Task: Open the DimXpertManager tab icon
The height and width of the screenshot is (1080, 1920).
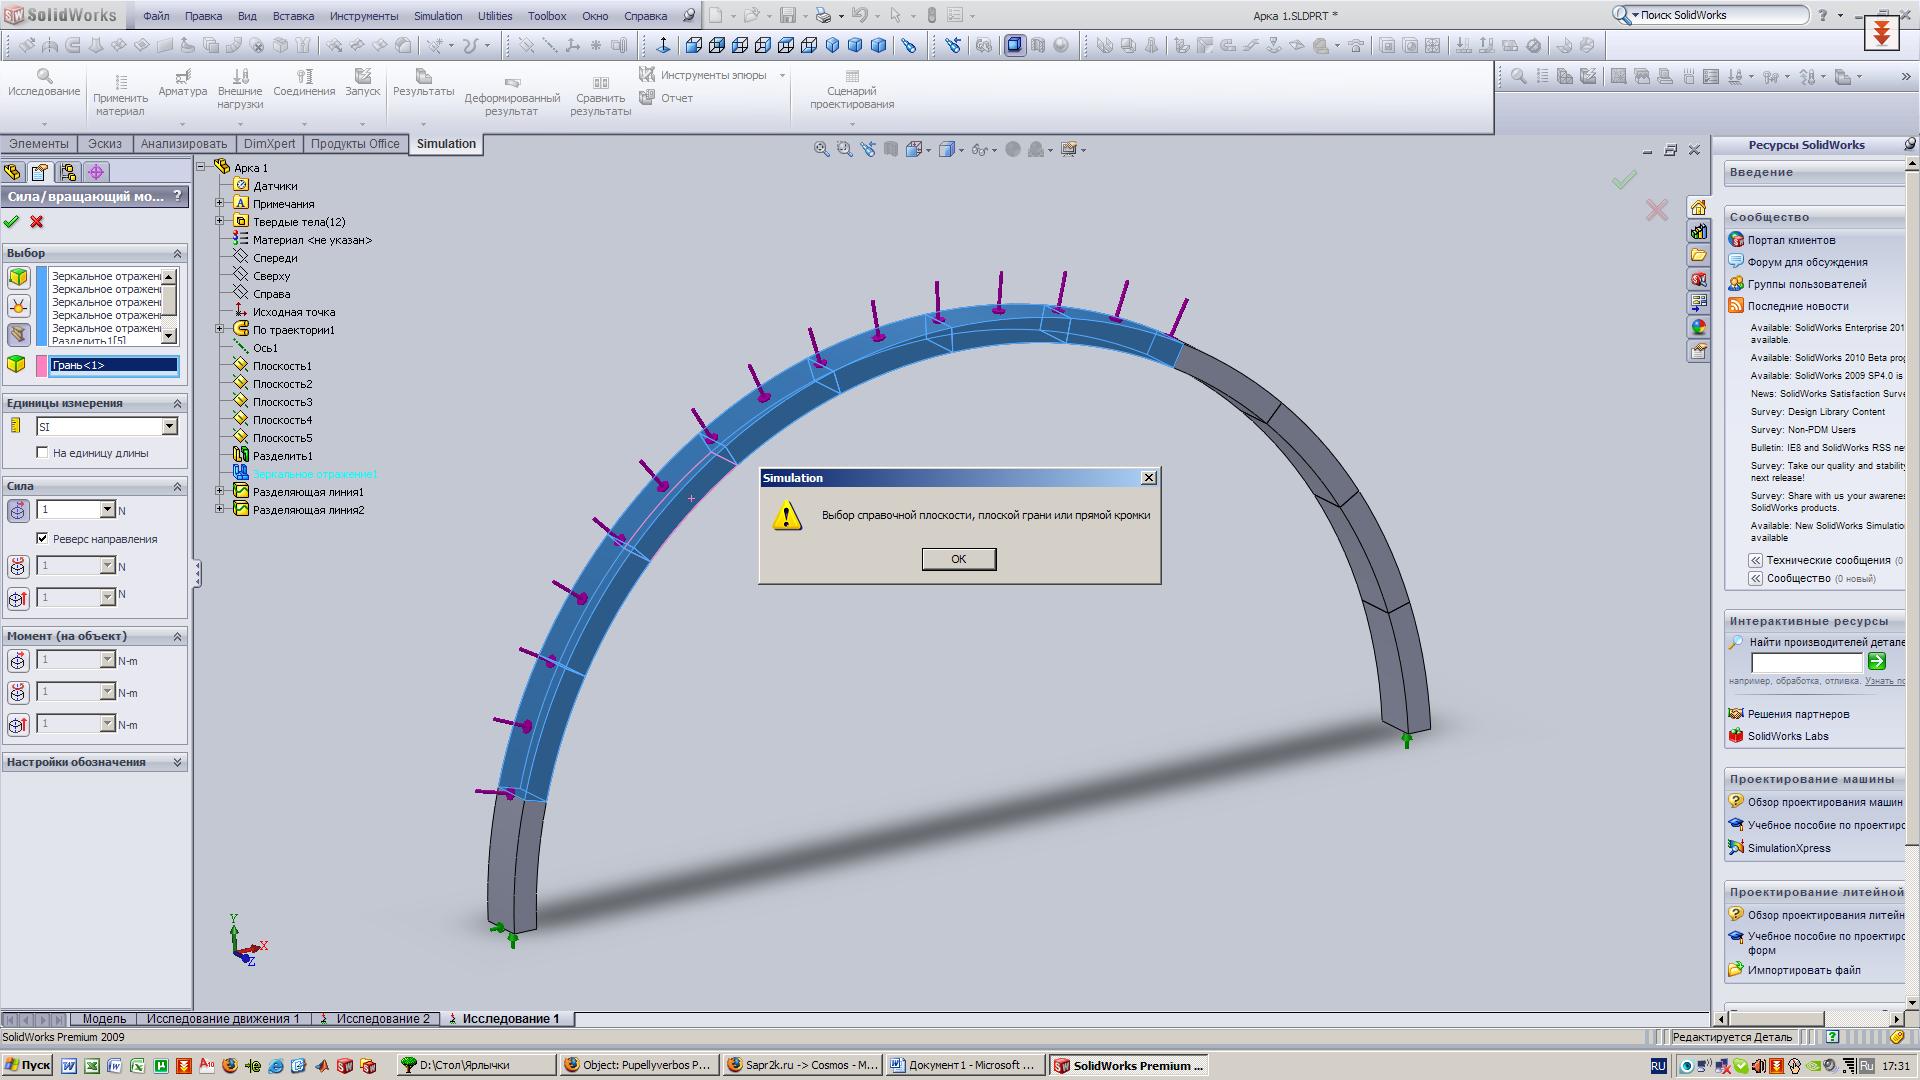Action: (96, 172)
